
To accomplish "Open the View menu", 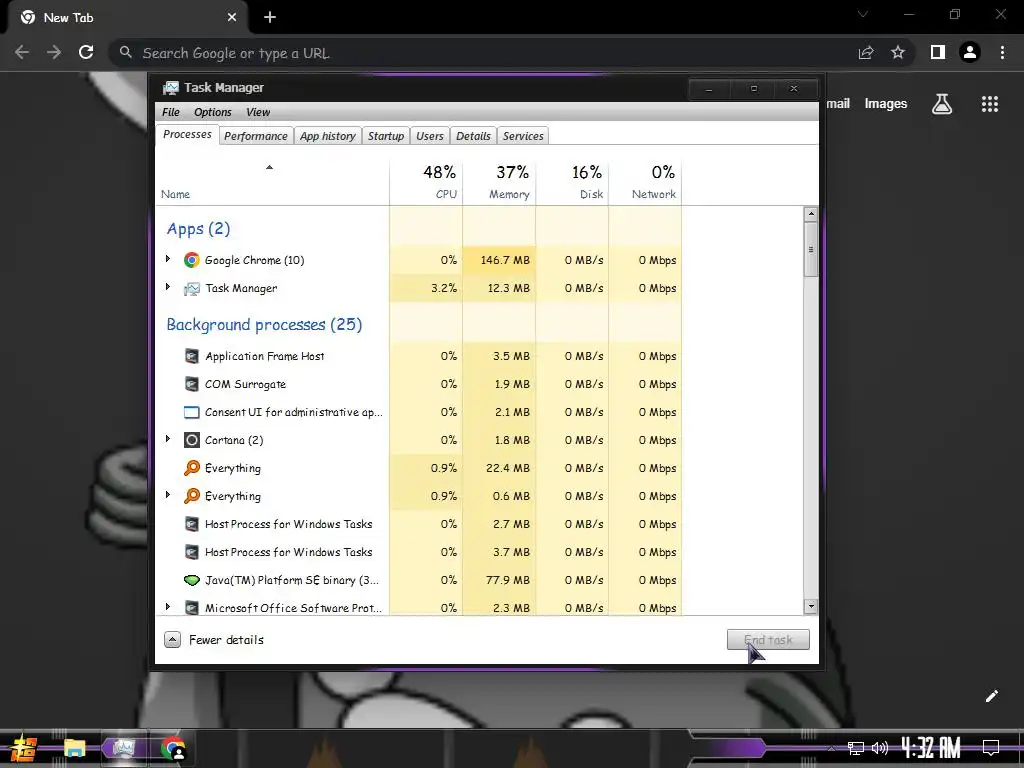I will [258, 112].
